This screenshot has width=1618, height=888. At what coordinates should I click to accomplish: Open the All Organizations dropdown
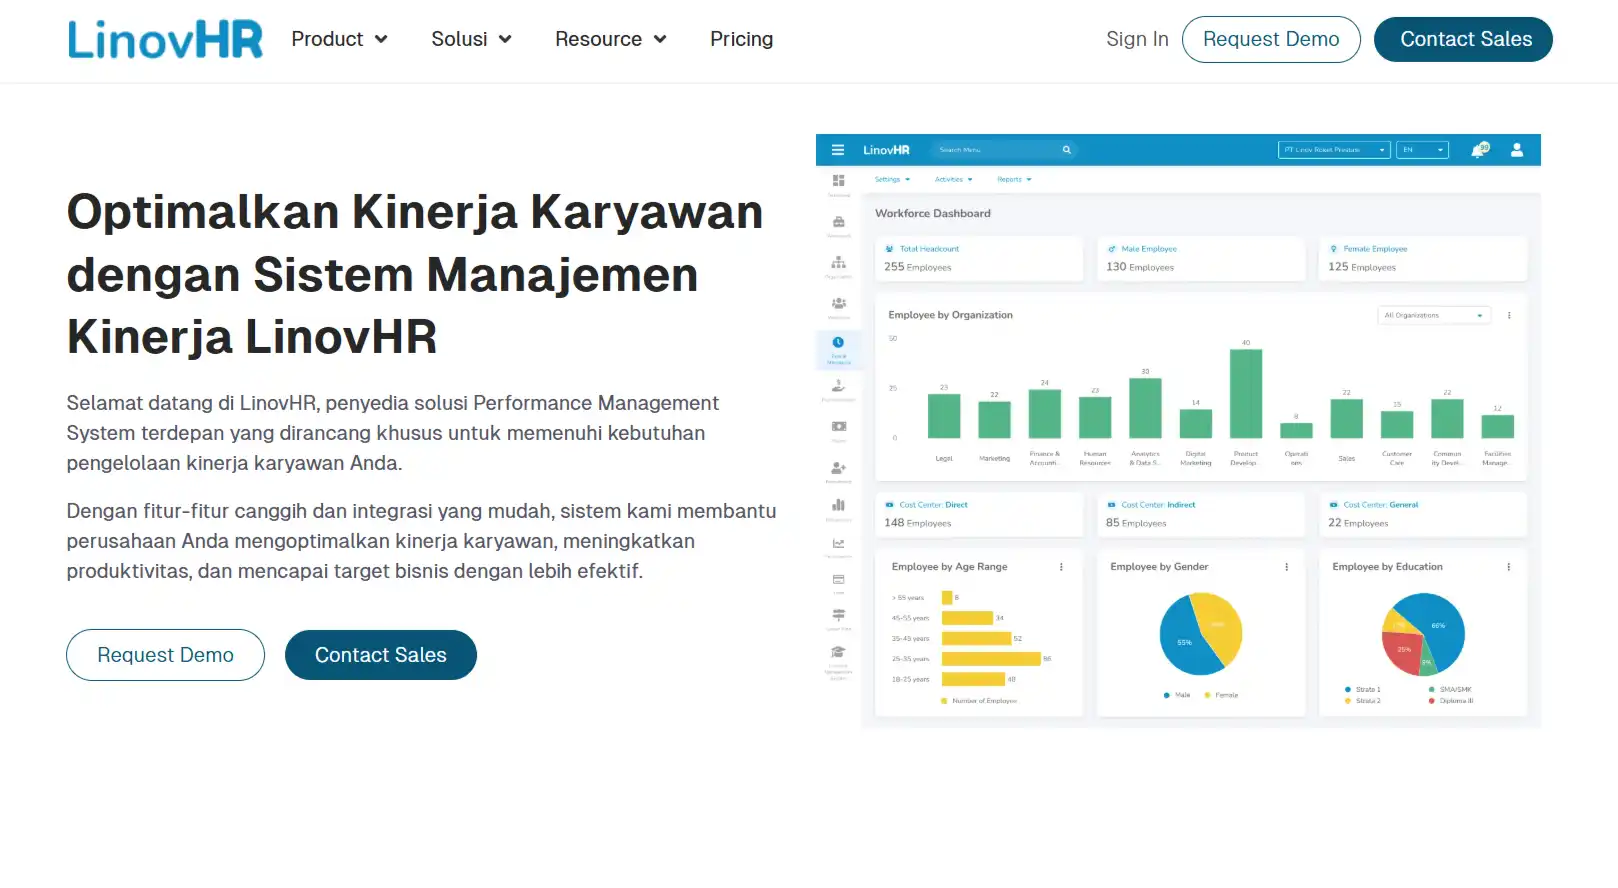tap(1434, 315)
